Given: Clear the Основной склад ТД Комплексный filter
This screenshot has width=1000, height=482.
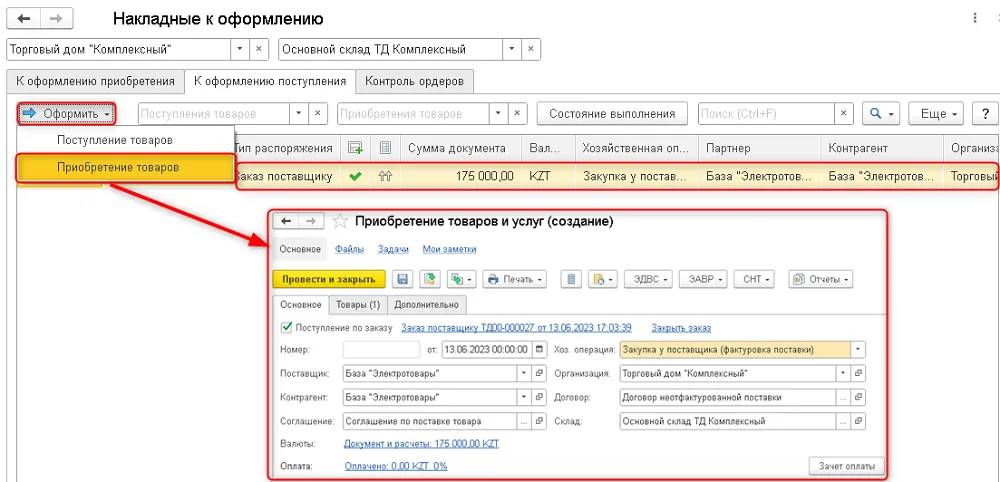Looking at the screenshot, I should coord(531,49).
